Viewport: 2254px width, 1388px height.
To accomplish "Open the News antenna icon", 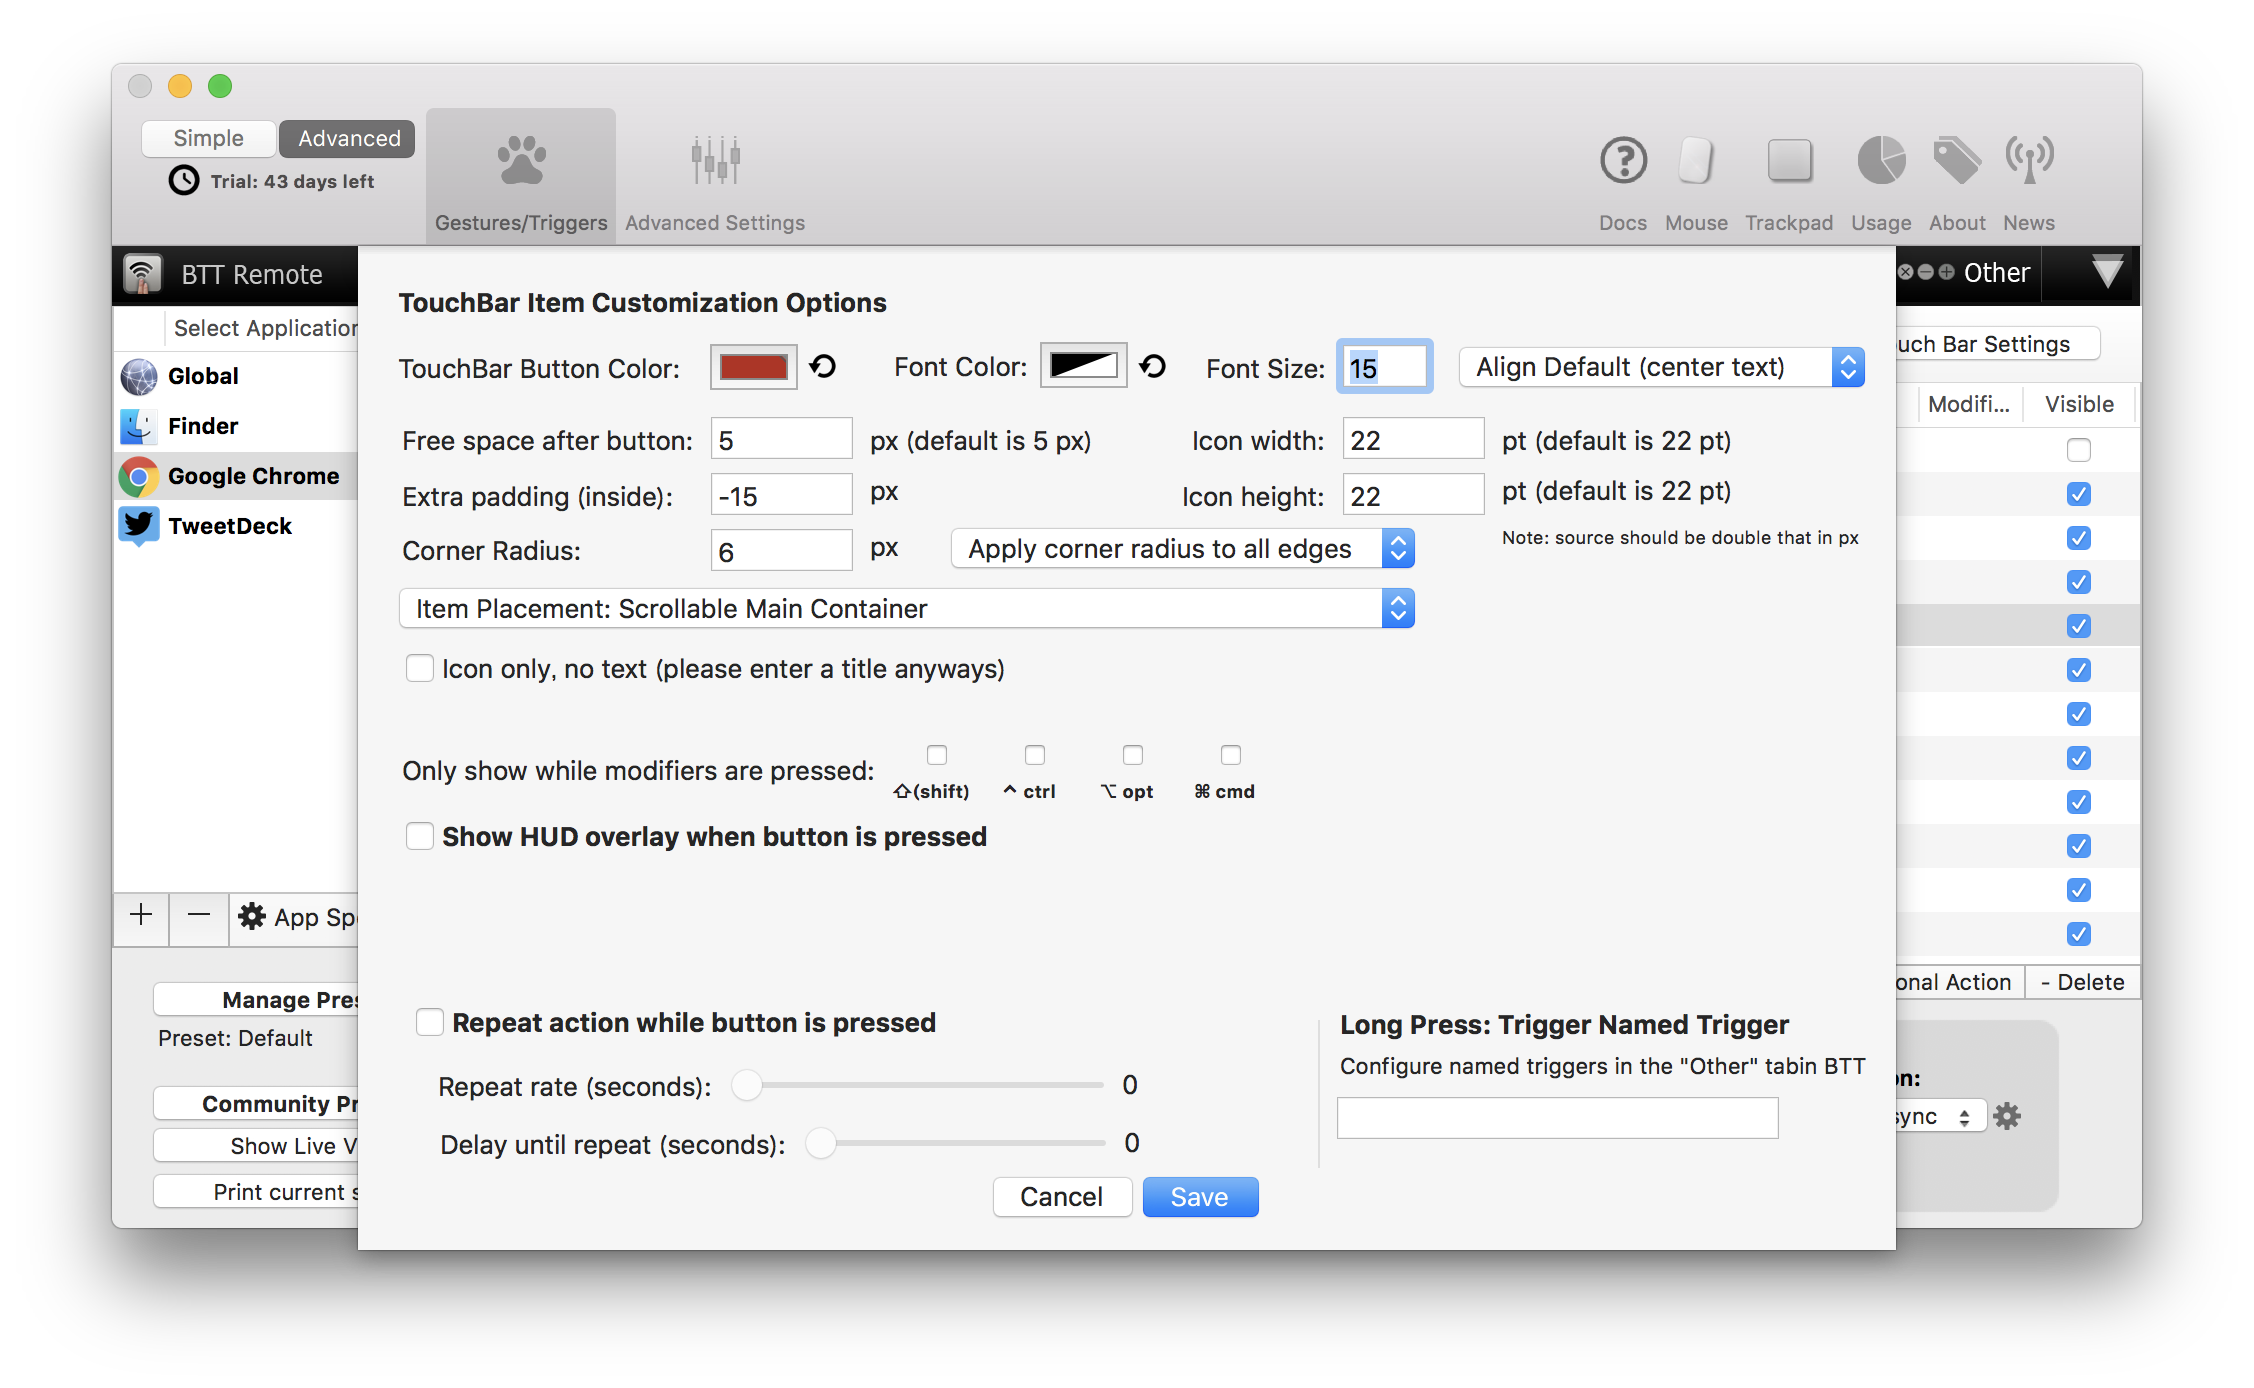I will point(2029,161).
